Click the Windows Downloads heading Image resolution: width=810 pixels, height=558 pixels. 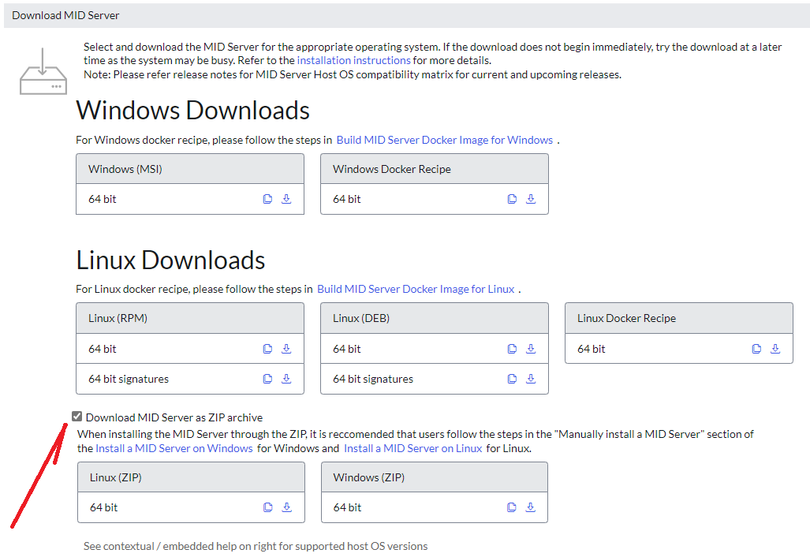click(x=193, y=110)
